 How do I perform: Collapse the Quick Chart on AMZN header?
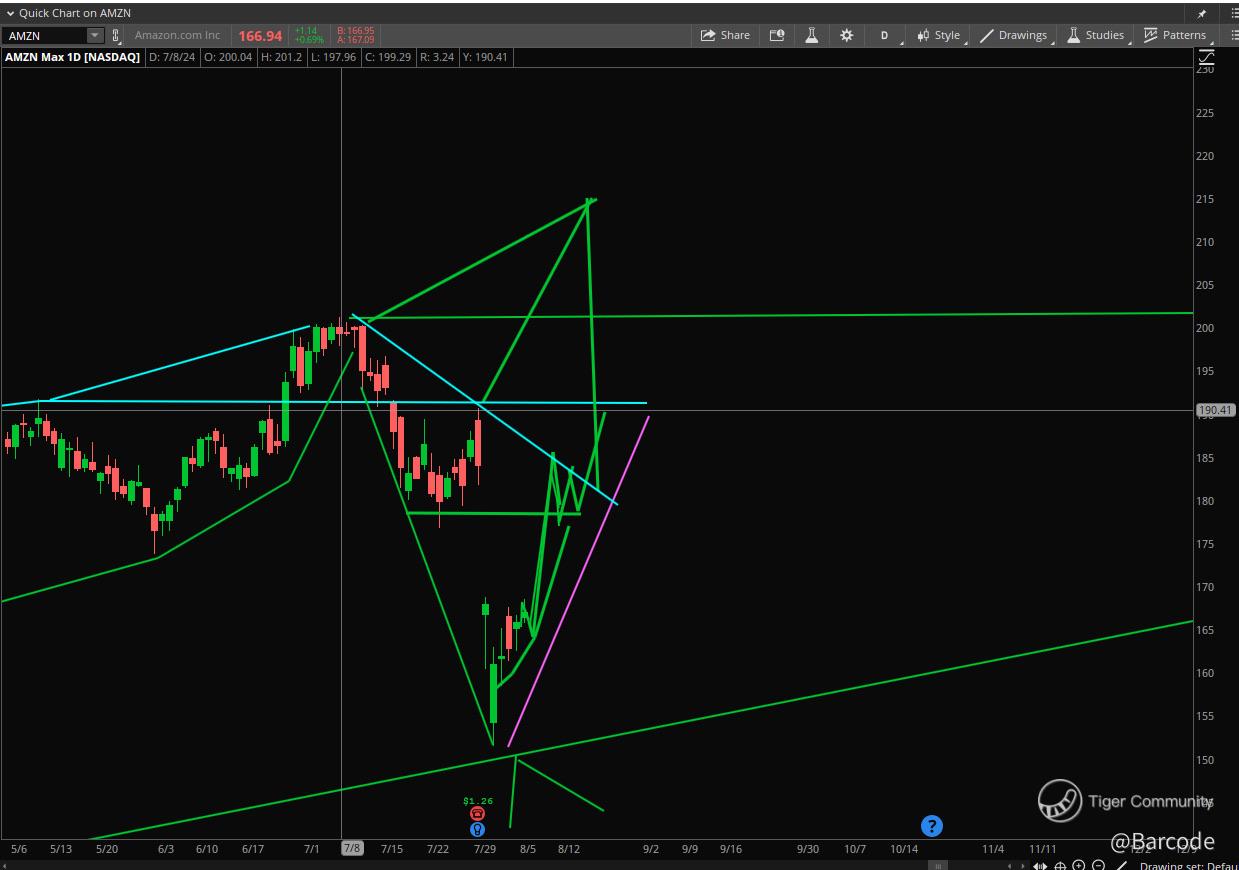coord(11,13)
